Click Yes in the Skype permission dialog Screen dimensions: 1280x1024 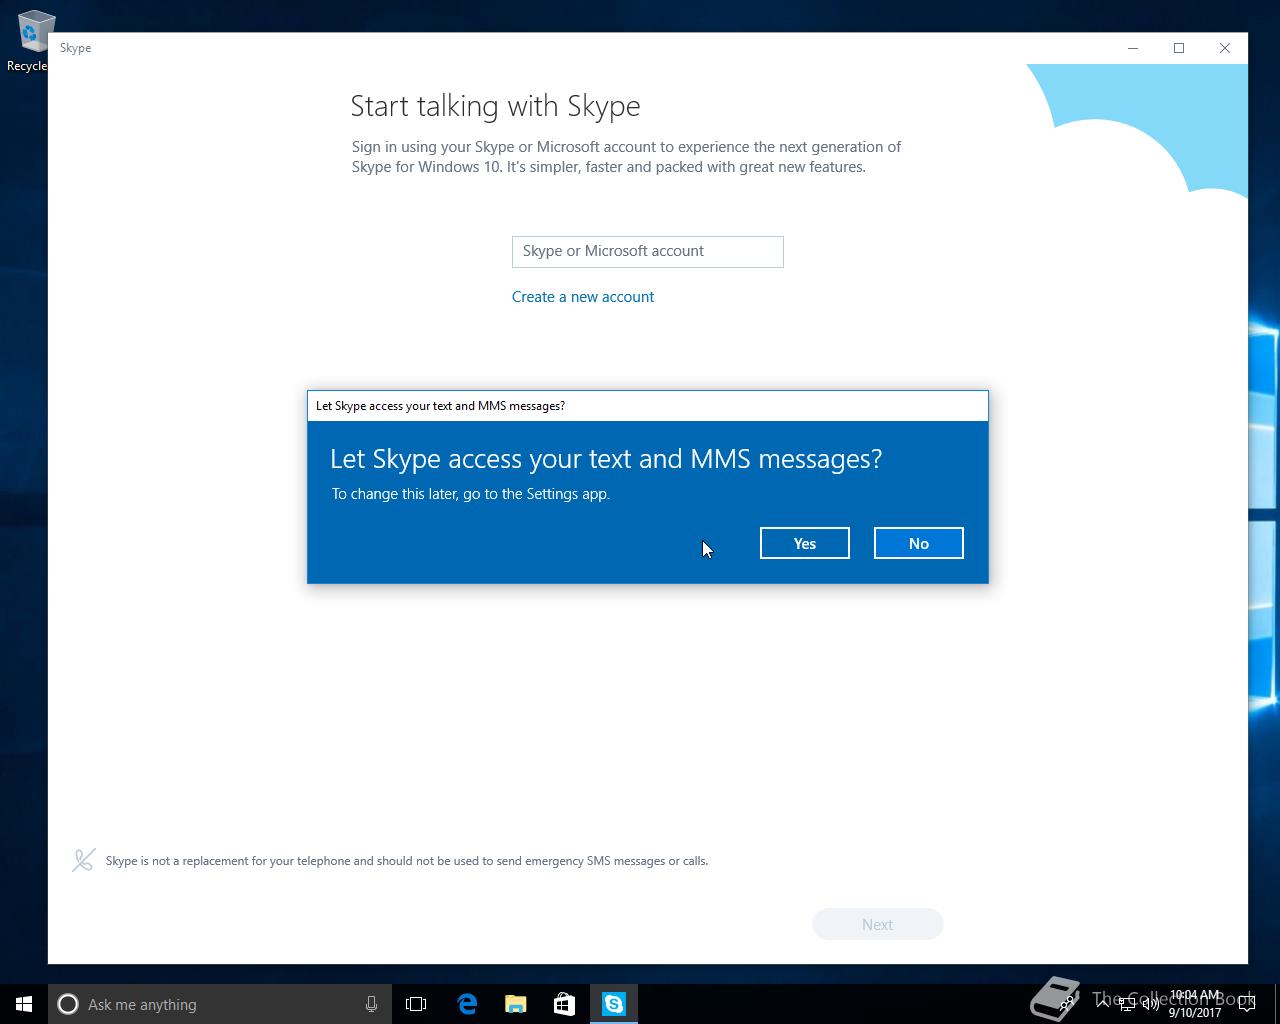804,543
